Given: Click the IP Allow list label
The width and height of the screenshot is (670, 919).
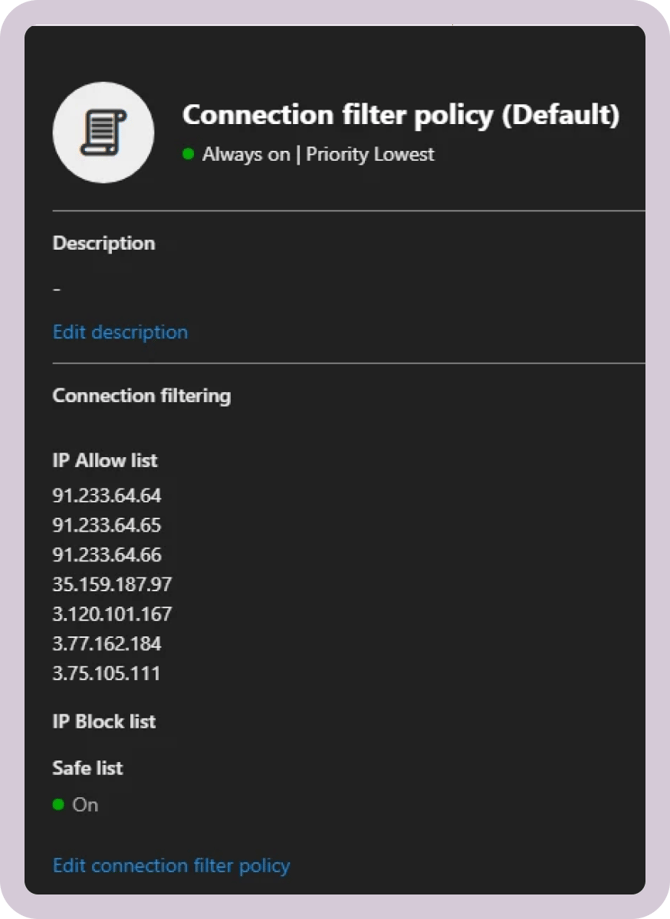Looking at the screenshot, I should pyautogui.click(x=105, y=461).
